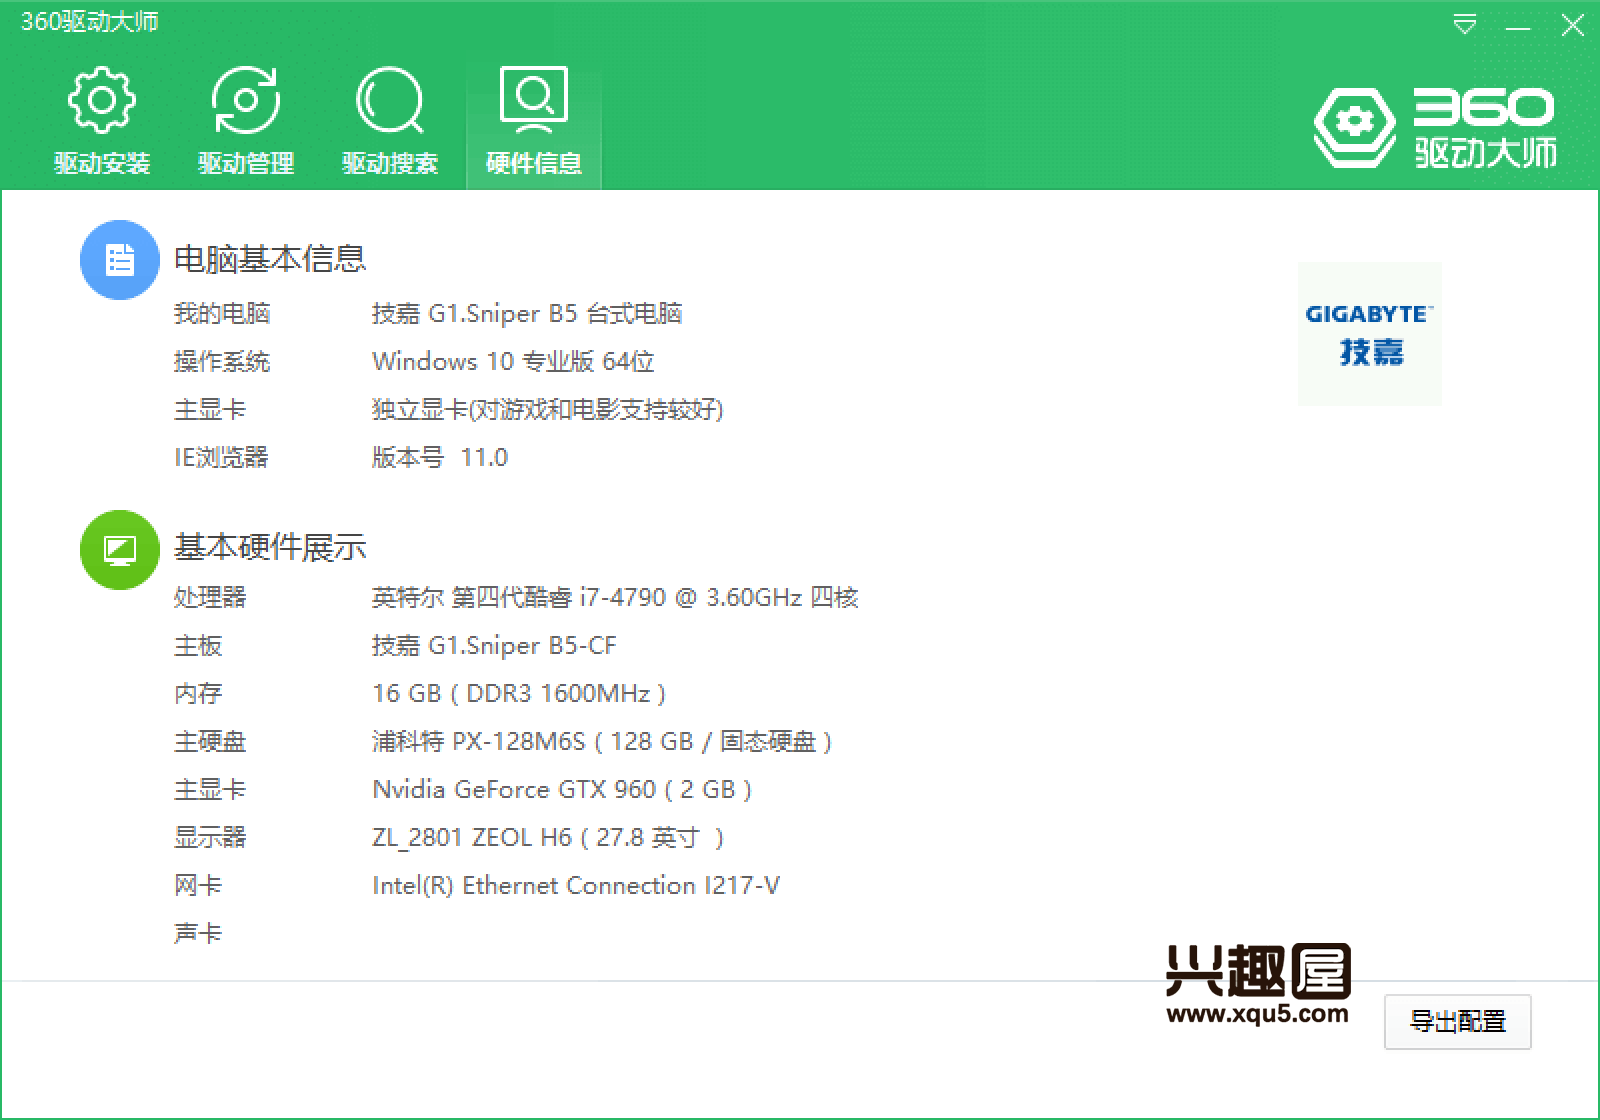
Task: Click the 网卡 label
Action: pyautogui.click(x=198, y=885)
